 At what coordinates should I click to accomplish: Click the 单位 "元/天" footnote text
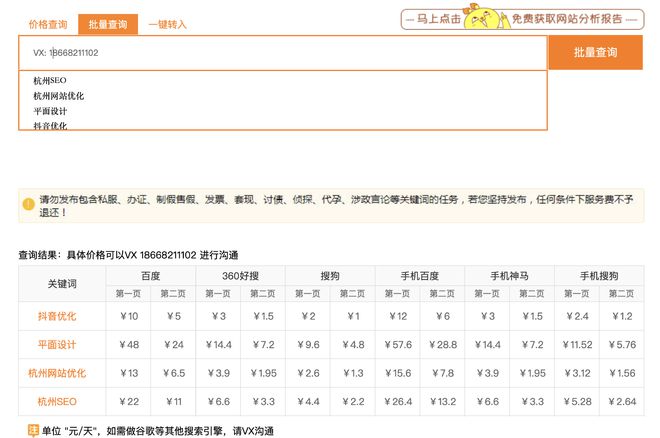(x=158, y=431)
